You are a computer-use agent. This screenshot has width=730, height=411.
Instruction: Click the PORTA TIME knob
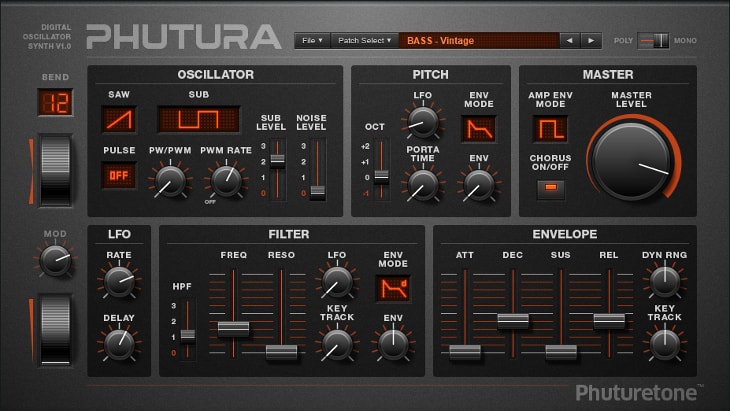tap(423, 185)
